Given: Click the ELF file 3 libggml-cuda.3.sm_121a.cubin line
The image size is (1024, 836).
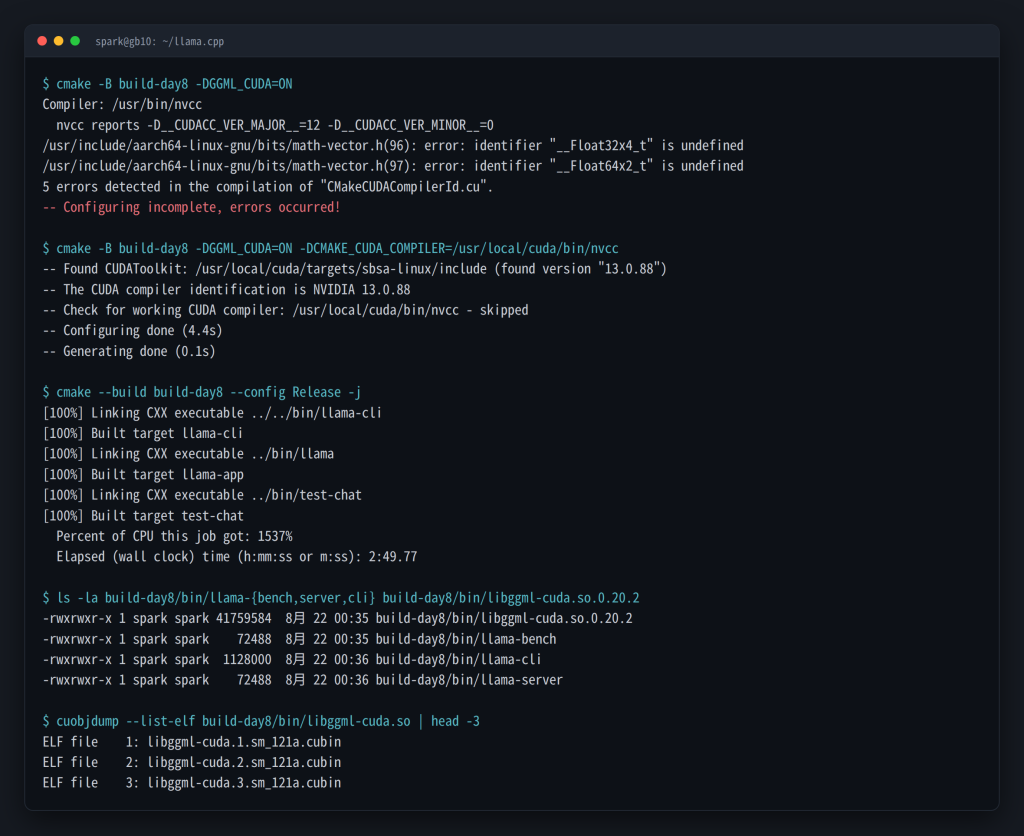Looking at the screenshot, I should [192, 782].
